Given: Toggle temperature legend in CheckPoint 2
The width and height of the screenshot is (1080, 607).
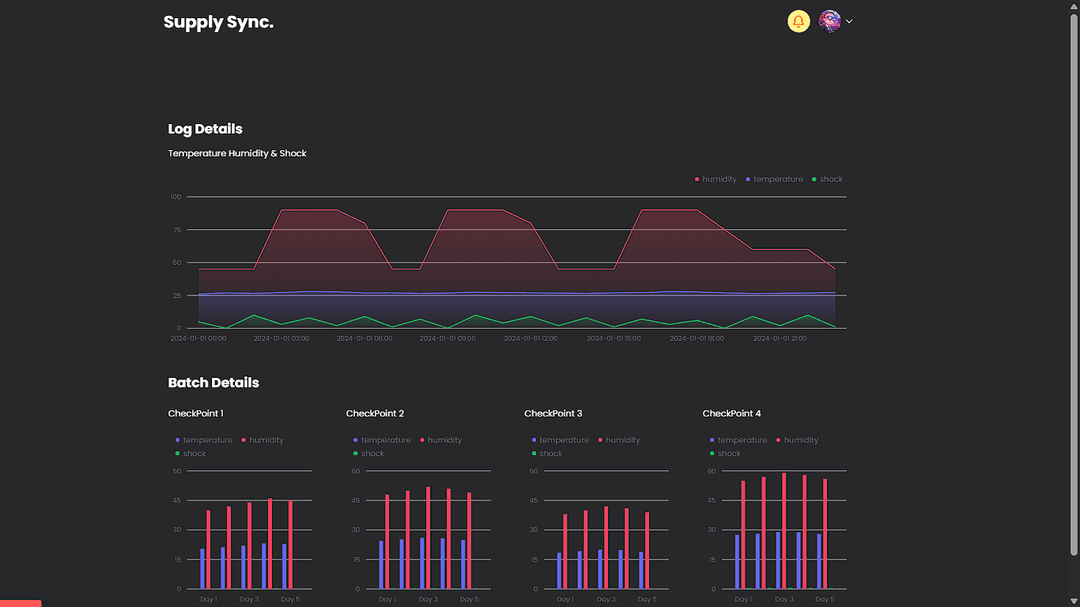Looking at the screenshot, I should (382, 440).
